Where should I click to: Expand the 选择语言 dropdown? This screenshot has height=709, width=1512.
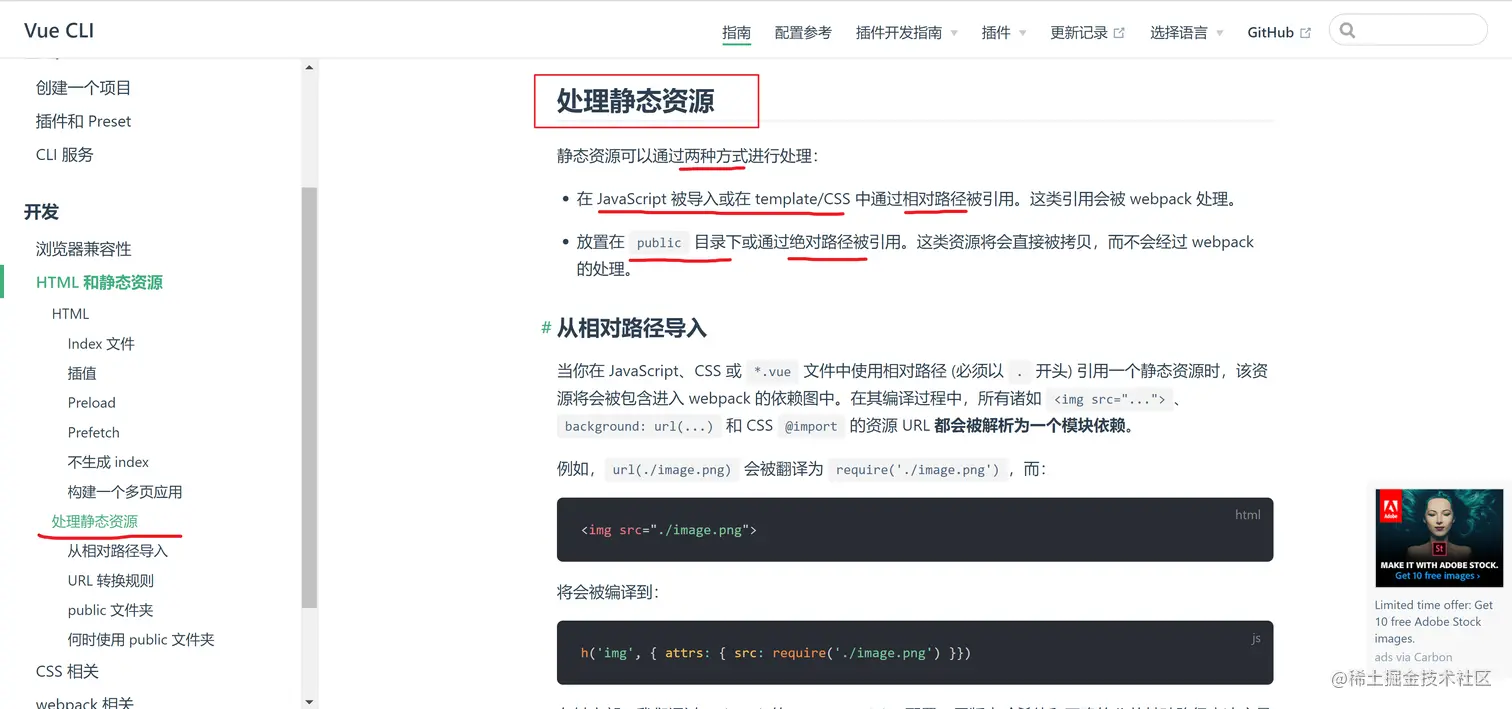pos(1186,33)
